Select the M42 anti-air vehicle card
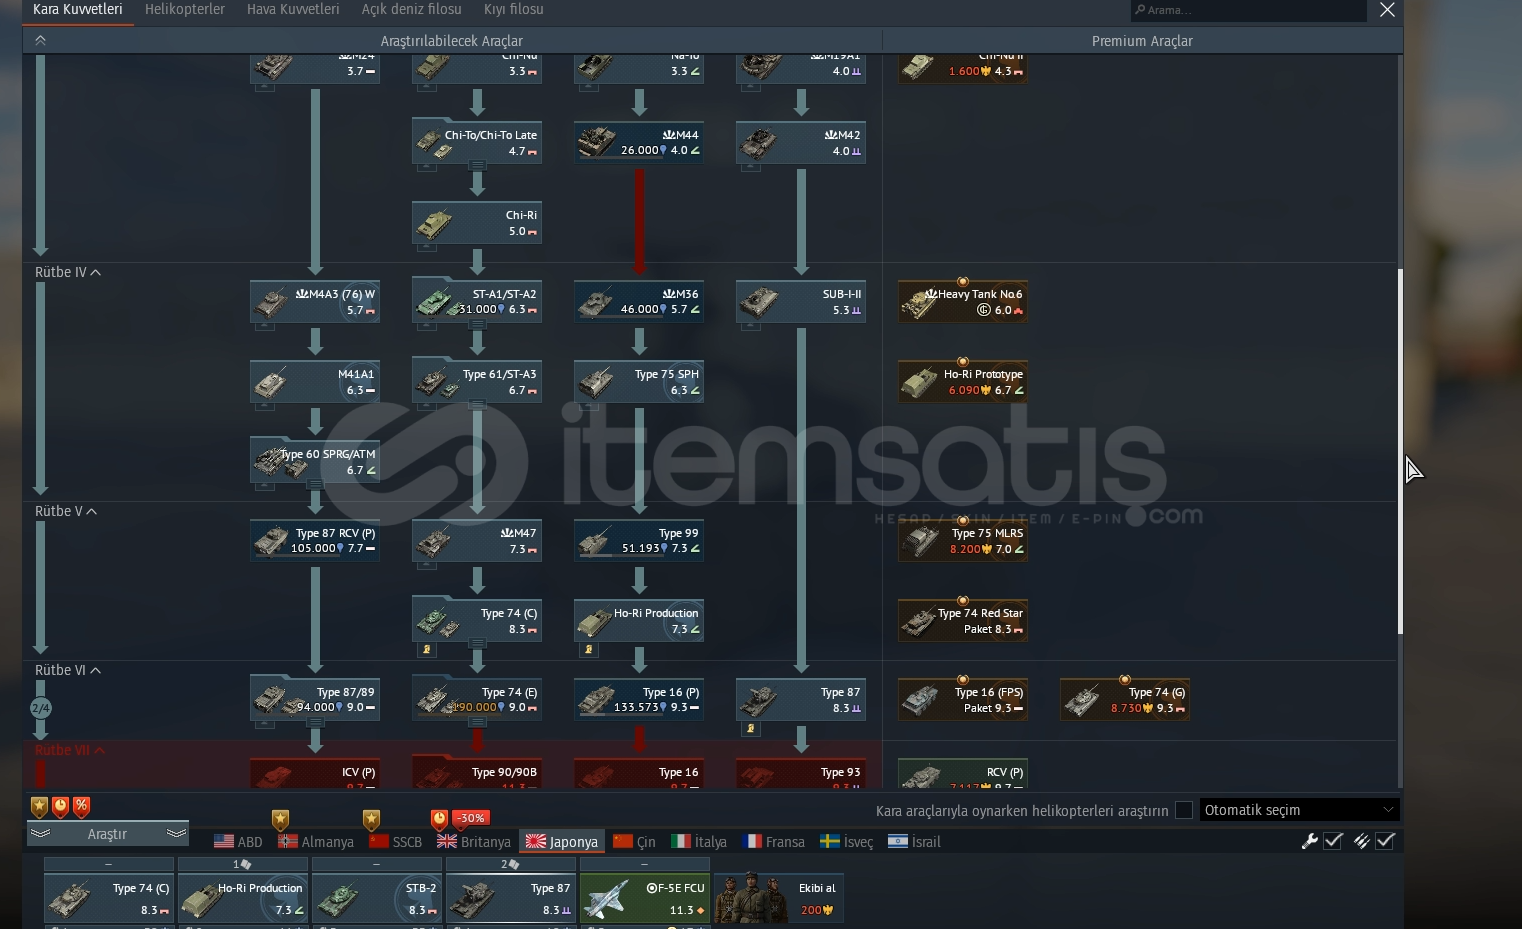Screen dimensions: 1522x929 pyautogui.click(x=801, y=143)
